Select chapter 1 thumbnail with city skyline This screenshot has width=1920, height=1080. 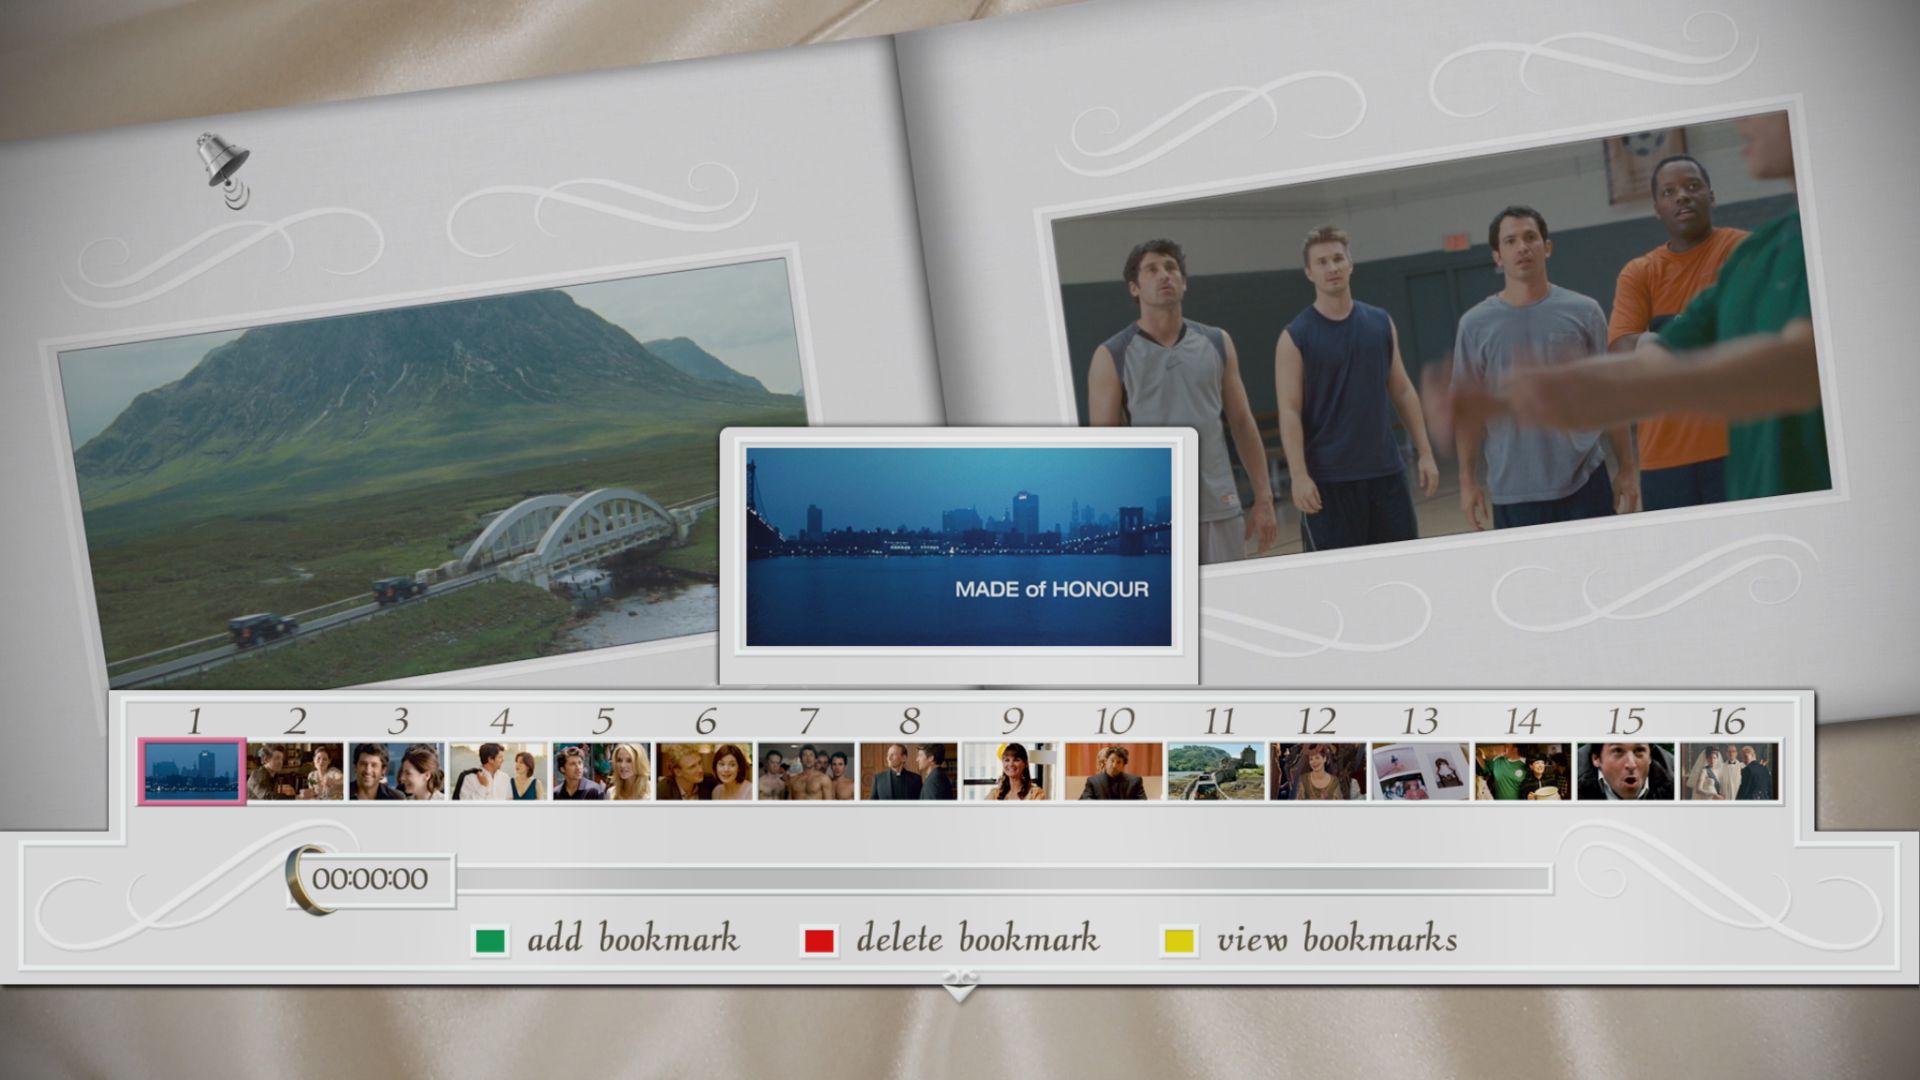click(192, 771)
